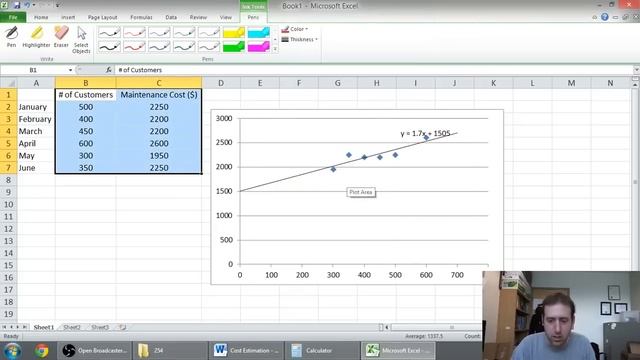
Task: Click the formula bar text field
Action: pyautogui.click(x=373, y=70)
